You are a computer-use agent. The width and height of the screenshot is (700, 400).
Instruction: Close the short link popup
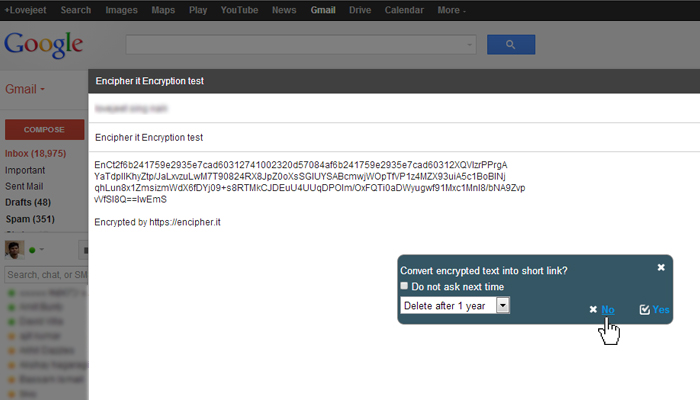point(661,267)
